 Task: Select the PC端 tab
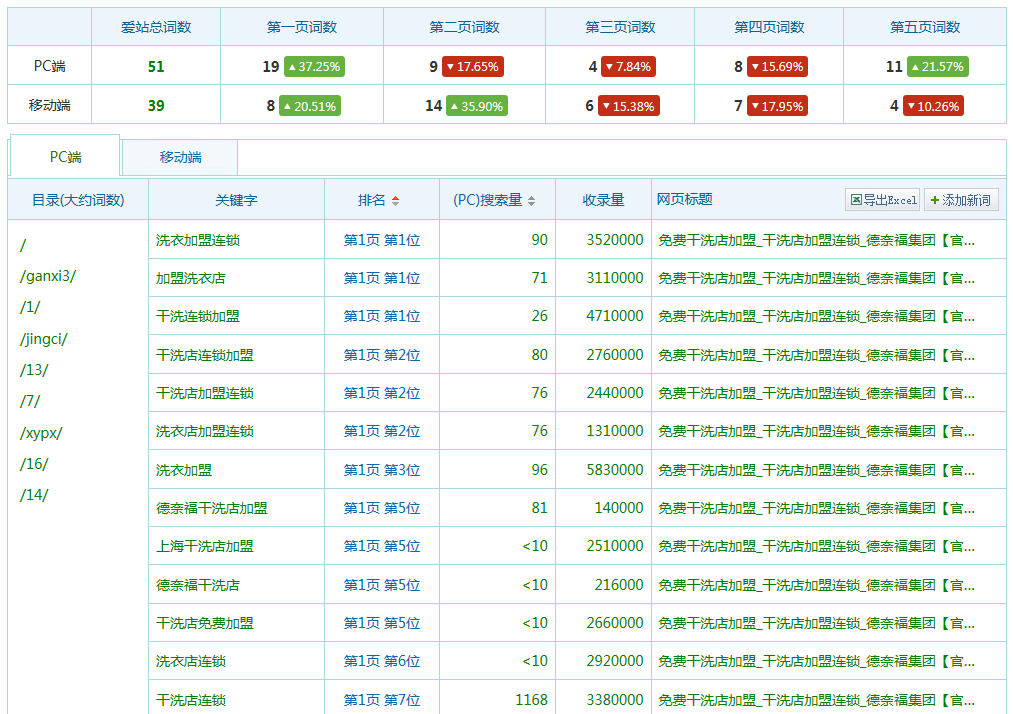tap(65, 157)
